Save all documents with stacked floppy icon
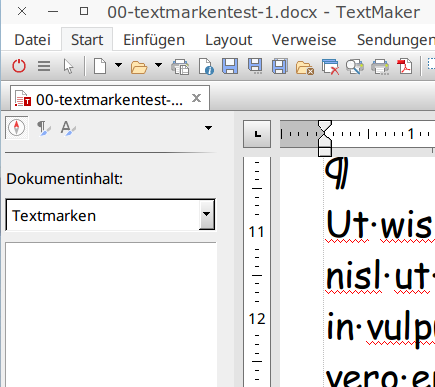 pos(280,66)
